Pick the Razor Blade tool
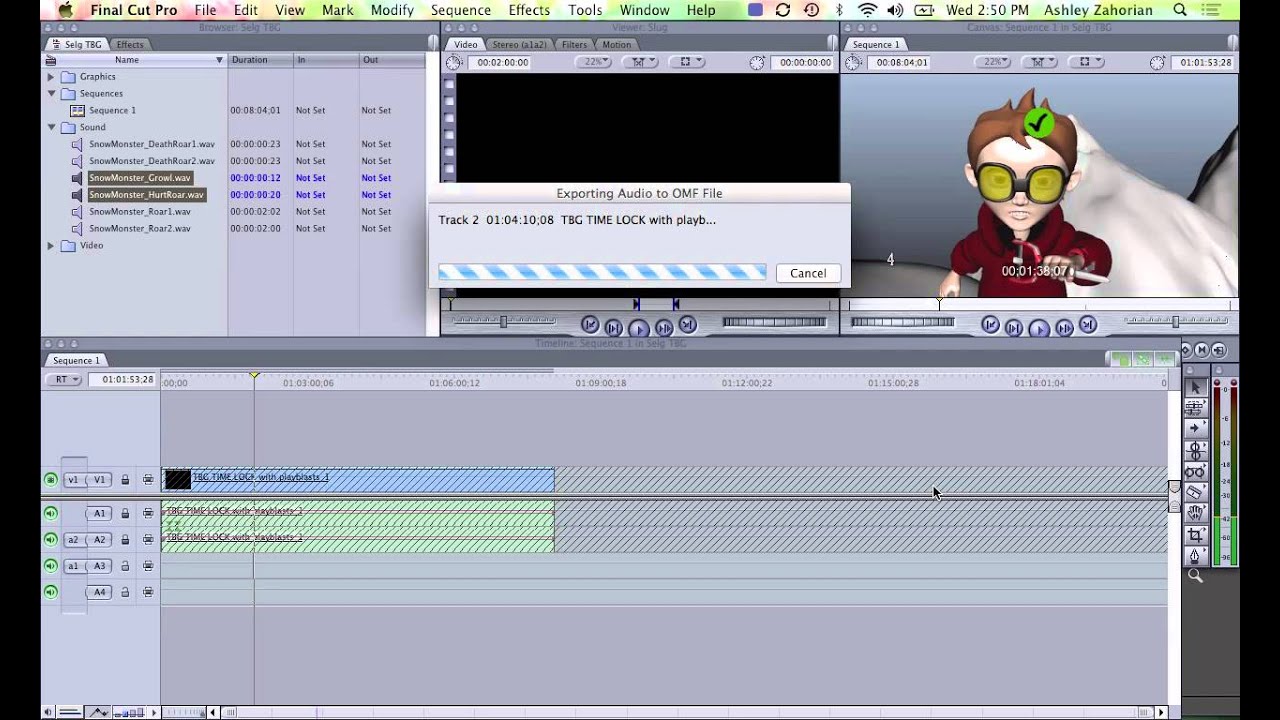The image size is (1280, 720). [x=1194, y=492]
